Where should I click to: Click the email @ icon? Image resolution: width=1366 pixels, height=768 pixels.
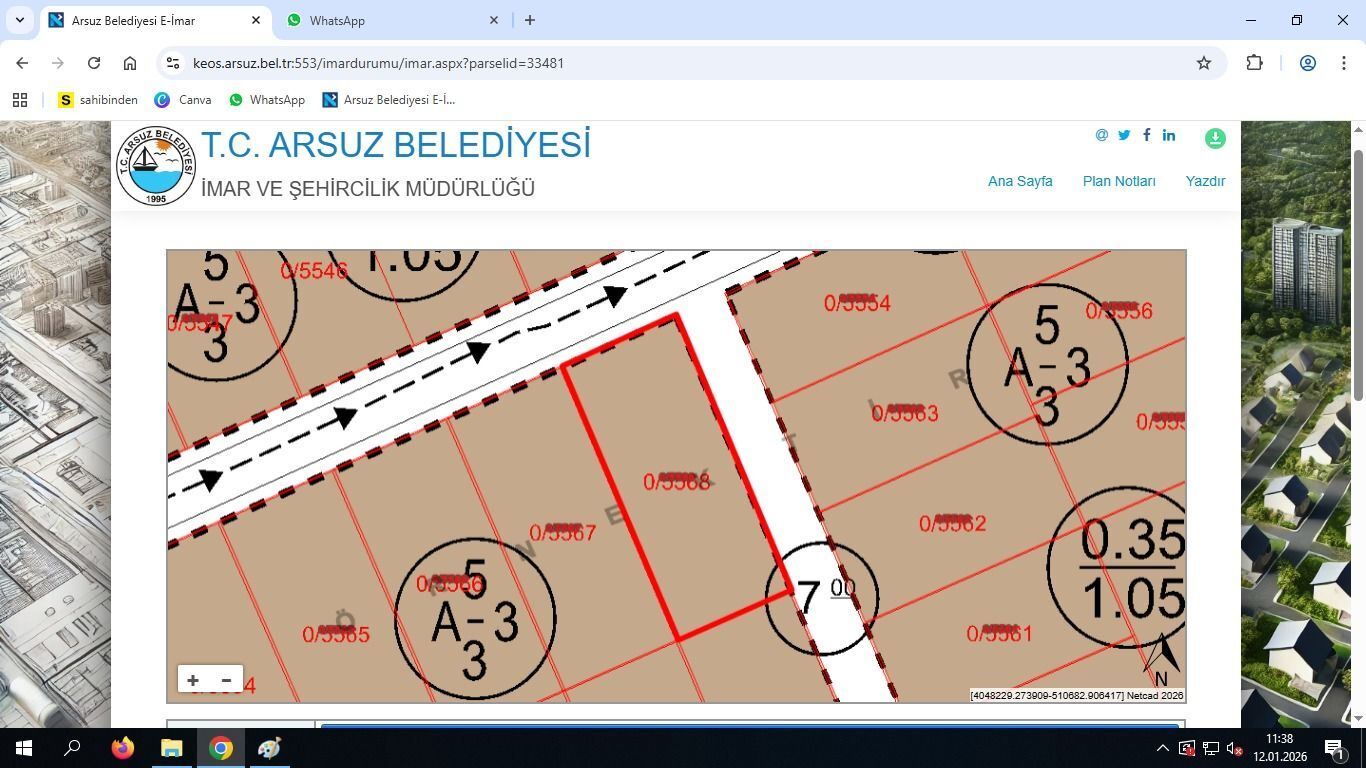[1101, 135]
